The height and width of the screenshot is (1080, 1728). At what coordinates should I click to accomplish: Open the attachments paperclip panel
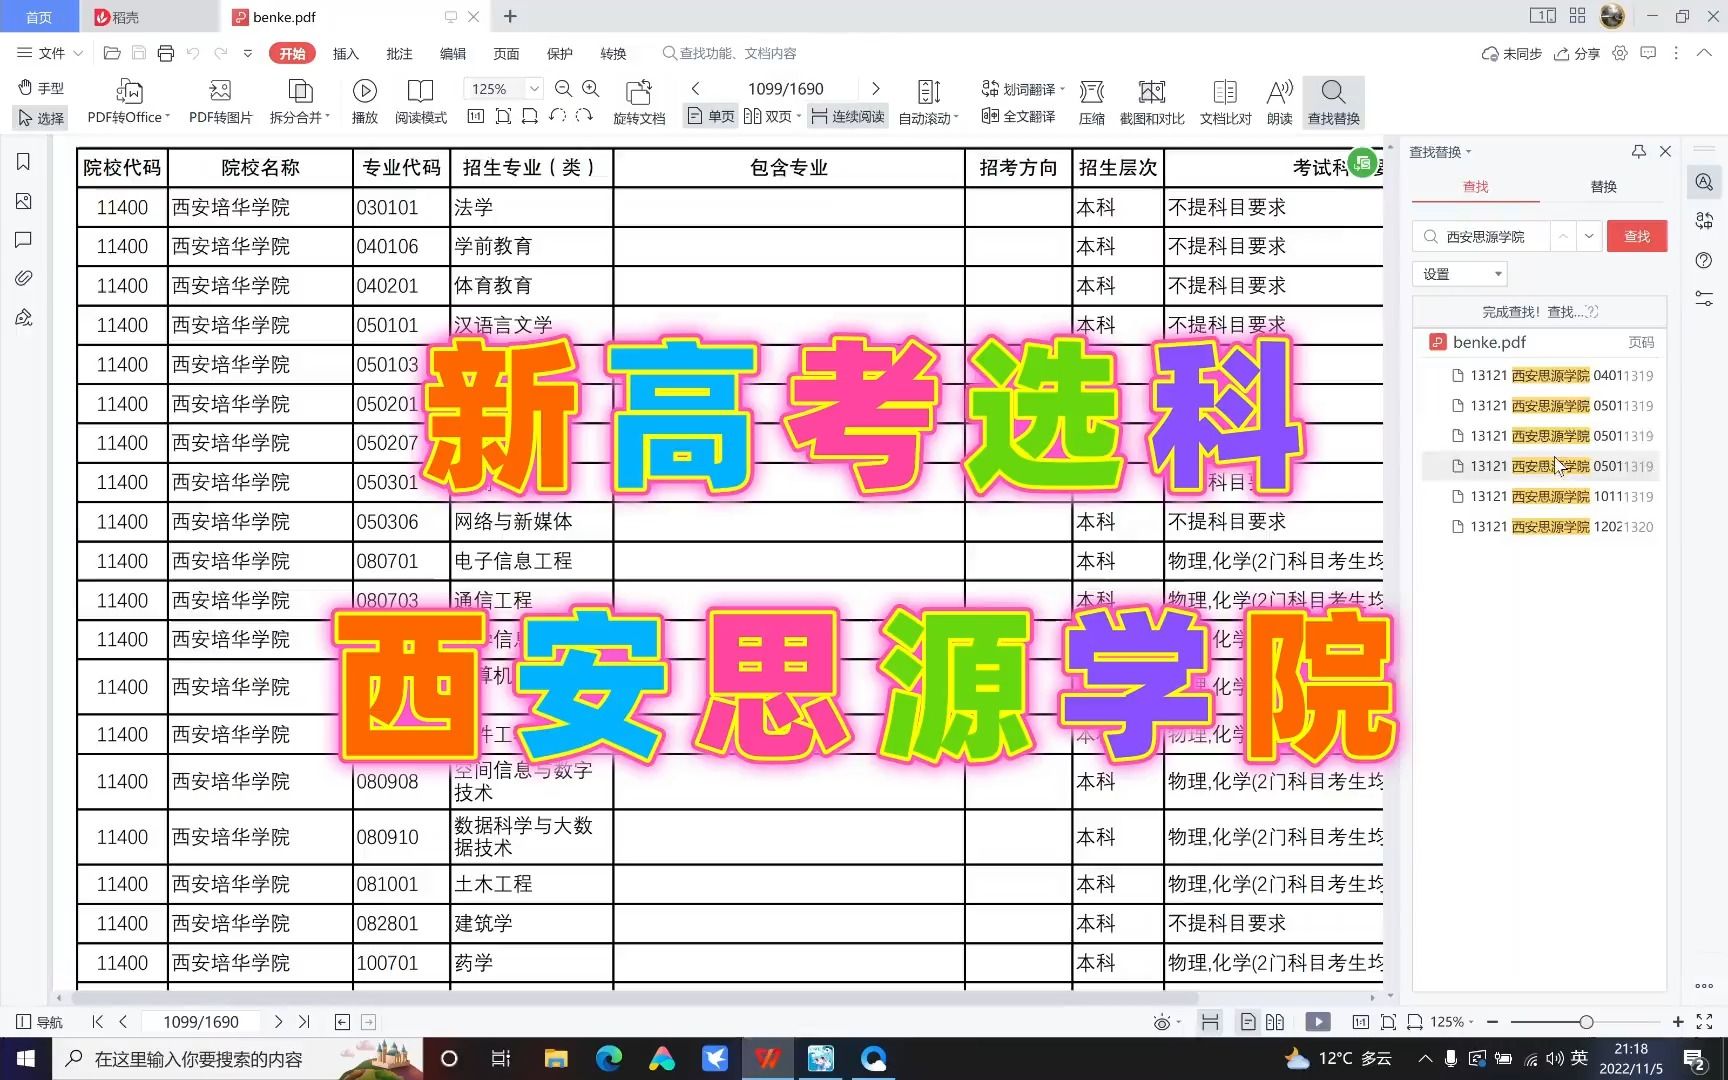24,278
